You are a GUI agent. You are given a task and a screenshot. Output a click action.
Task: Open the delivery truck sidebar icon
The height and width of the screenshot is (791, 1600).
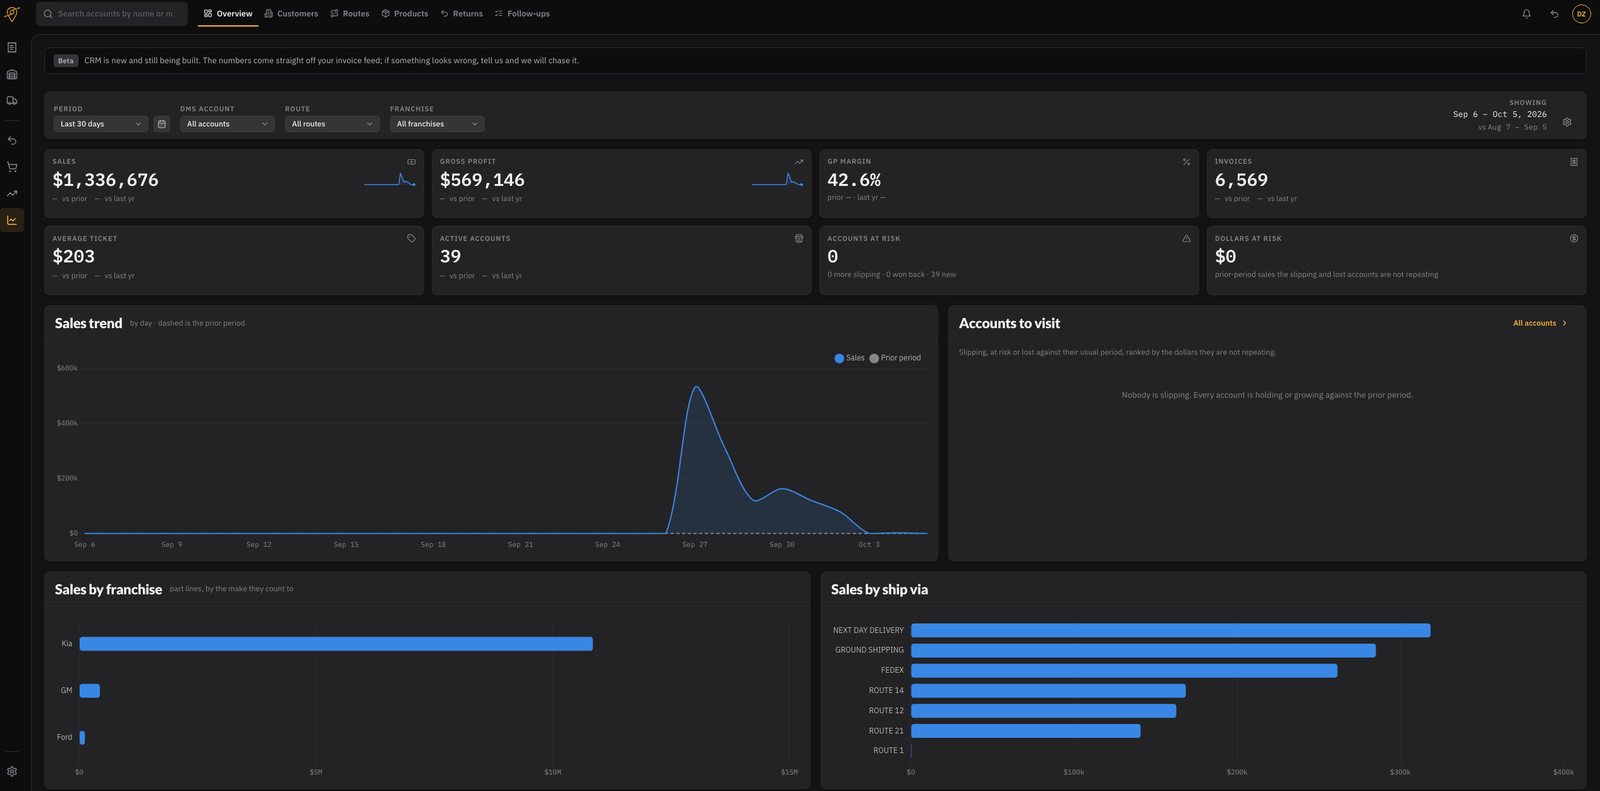[x=12, y=101]
